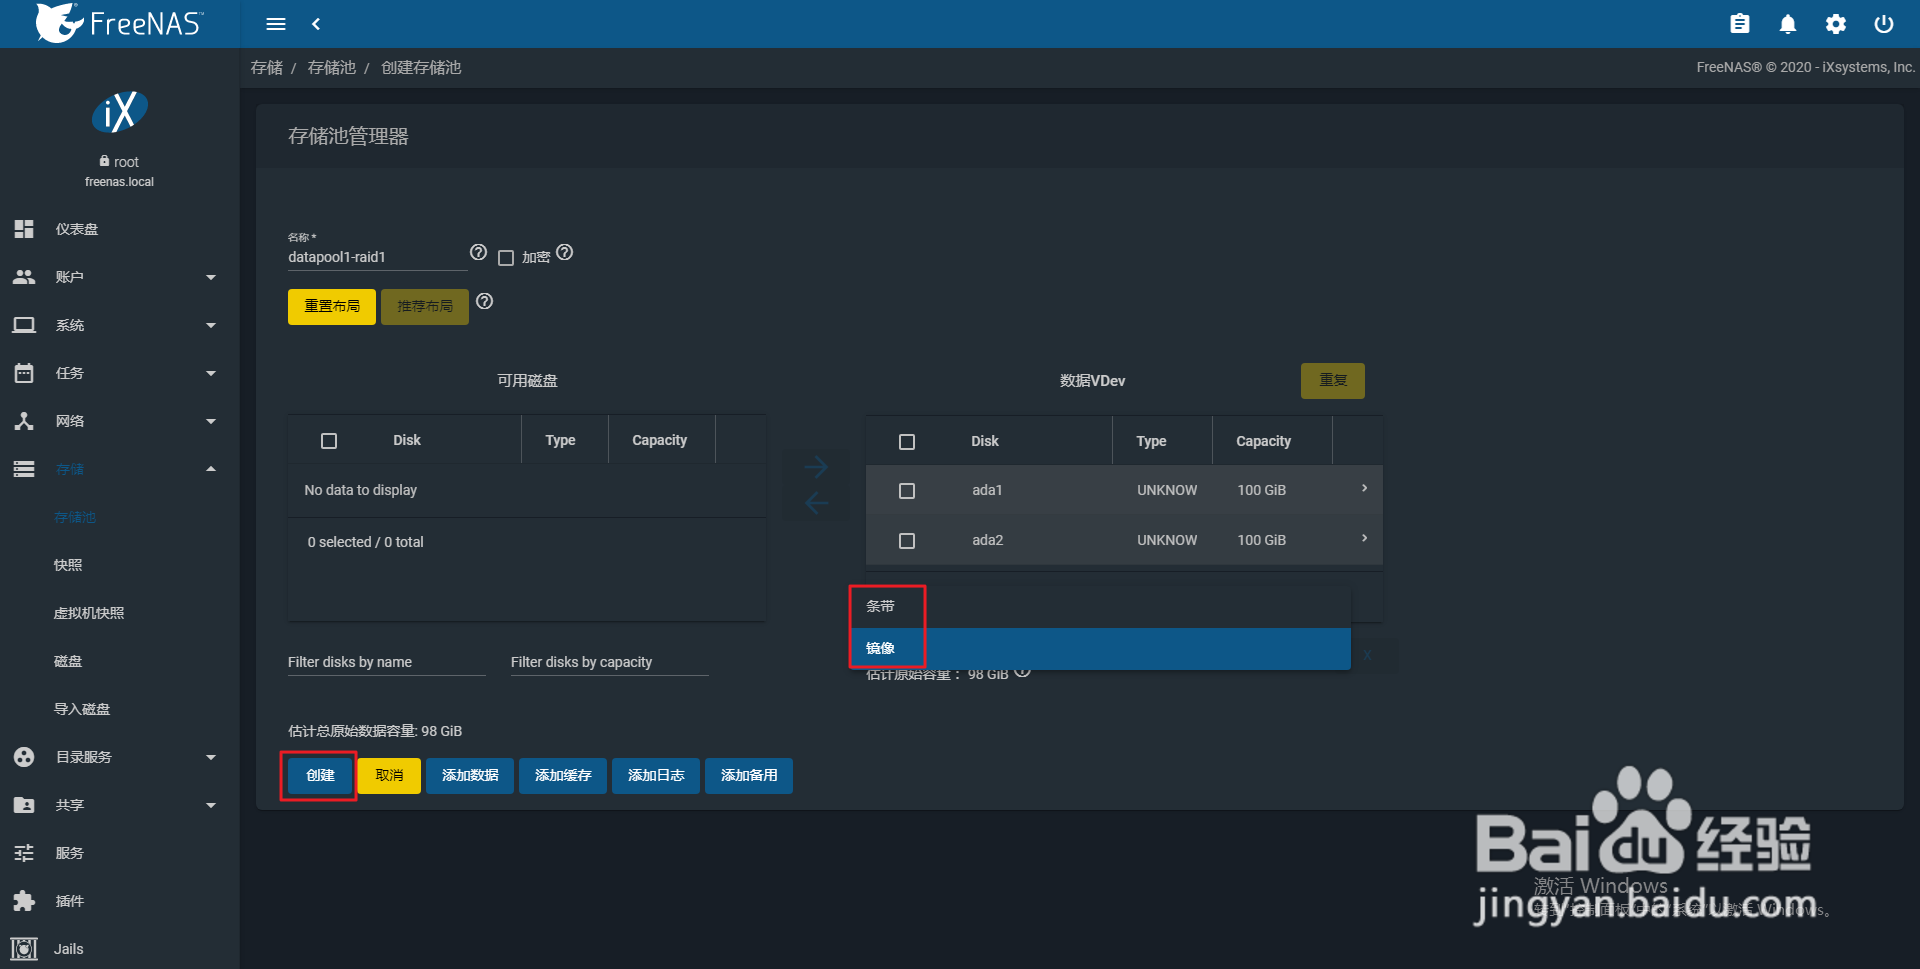
Task: Click Filter disks by capacity field
Action: 610,662
